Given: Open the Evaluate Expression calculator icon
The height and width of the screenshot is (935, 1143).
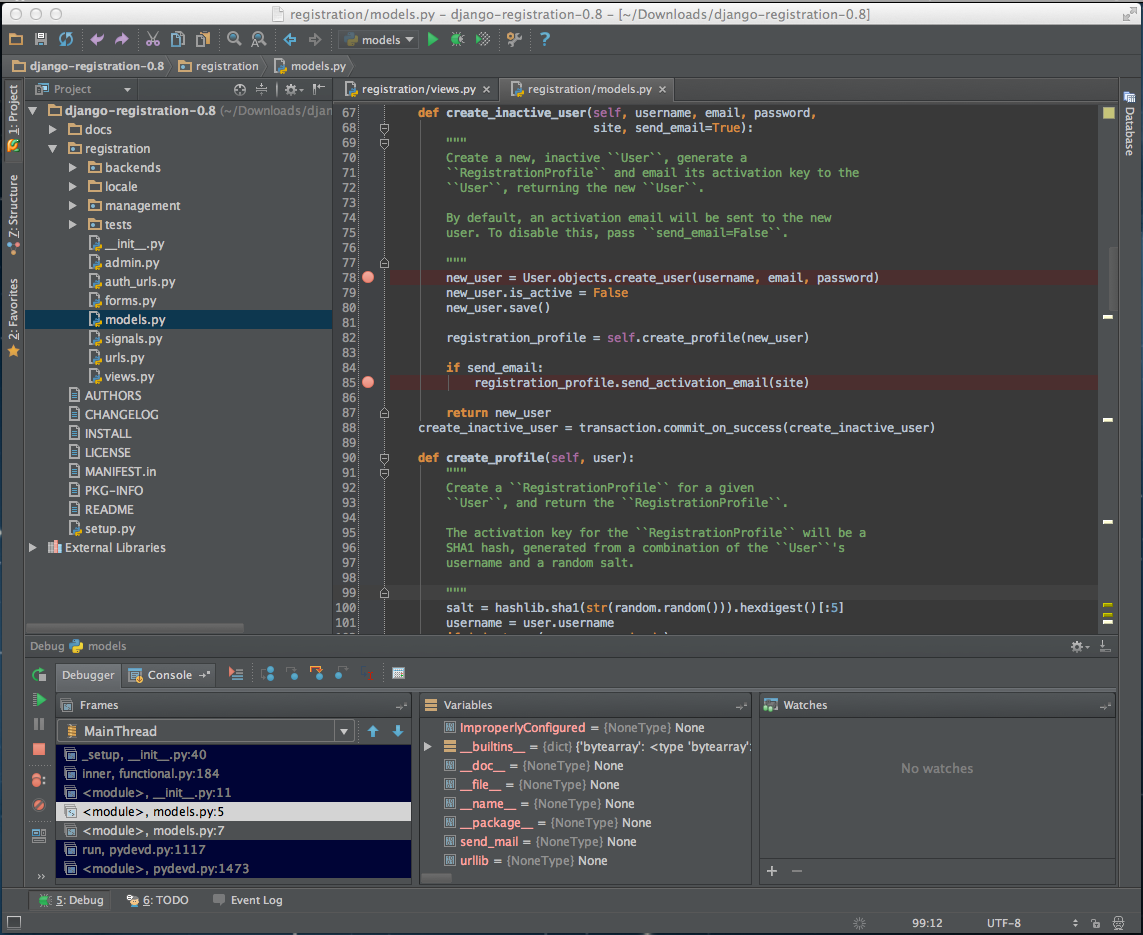Looking at the screenshot, I should coord(398,674).
